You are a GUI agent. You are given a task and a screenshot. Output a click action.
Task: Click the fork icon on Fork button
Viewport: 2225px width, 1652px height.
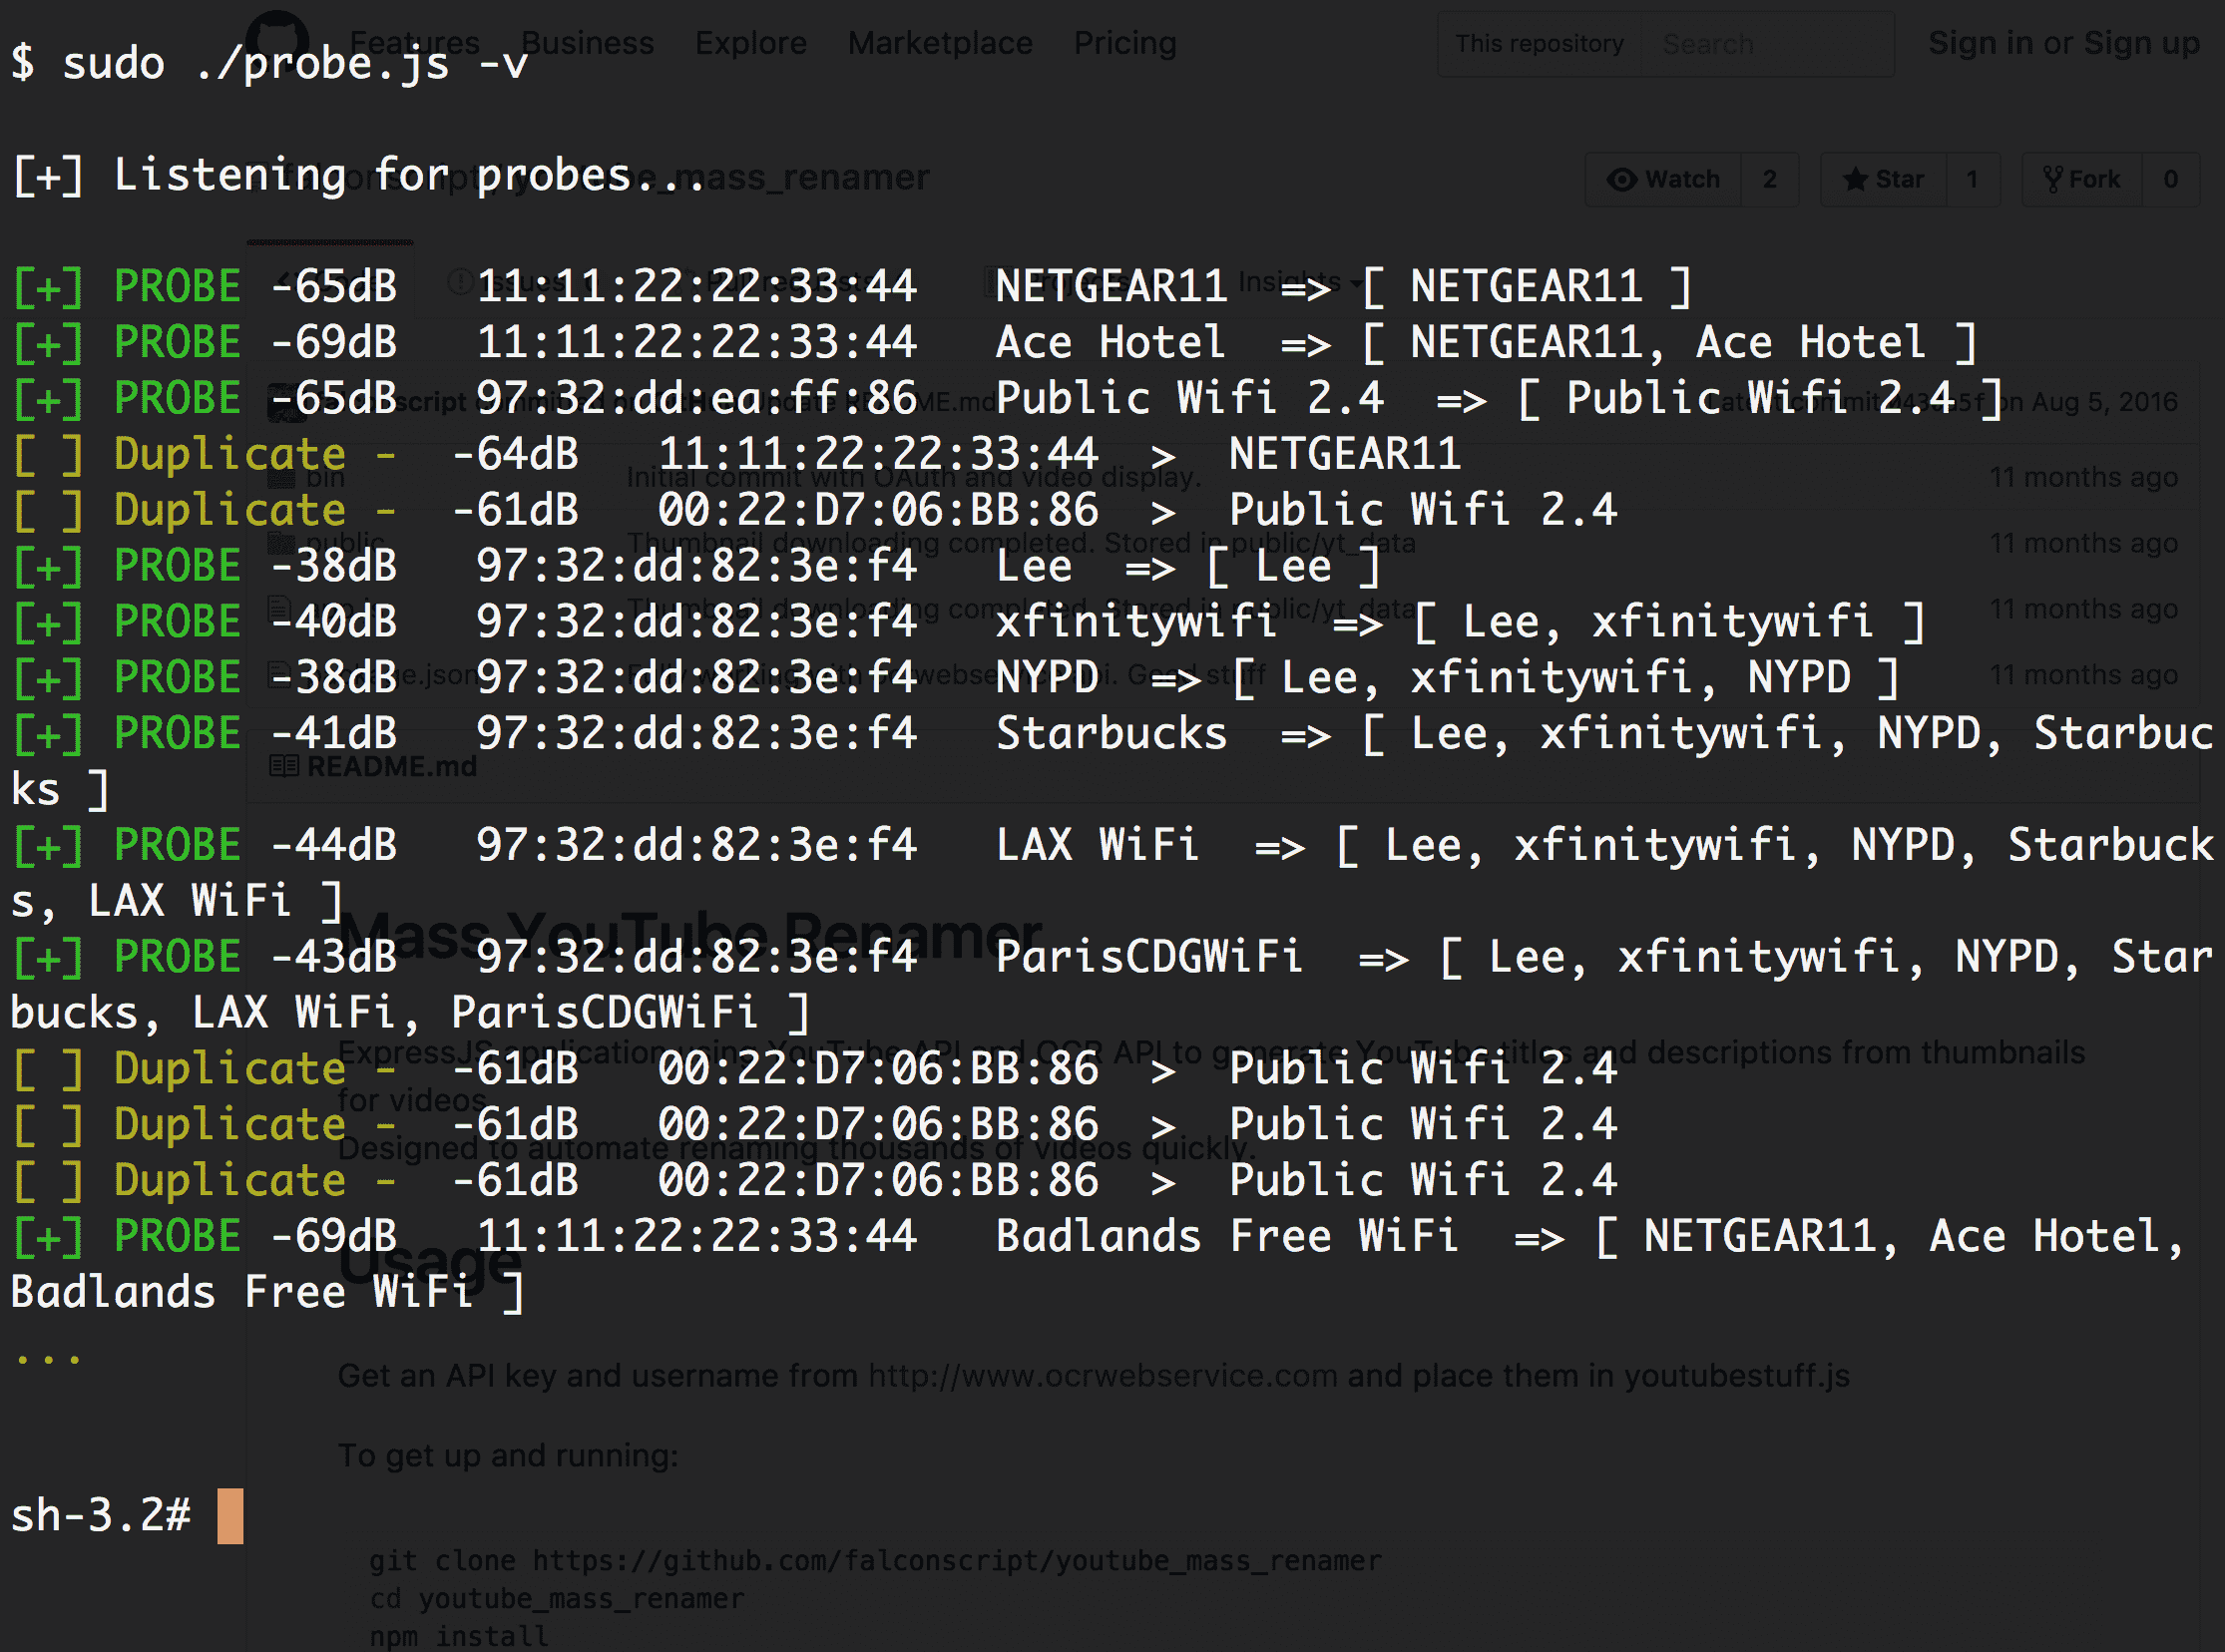pyautogui.click(x=2053, y=180)
